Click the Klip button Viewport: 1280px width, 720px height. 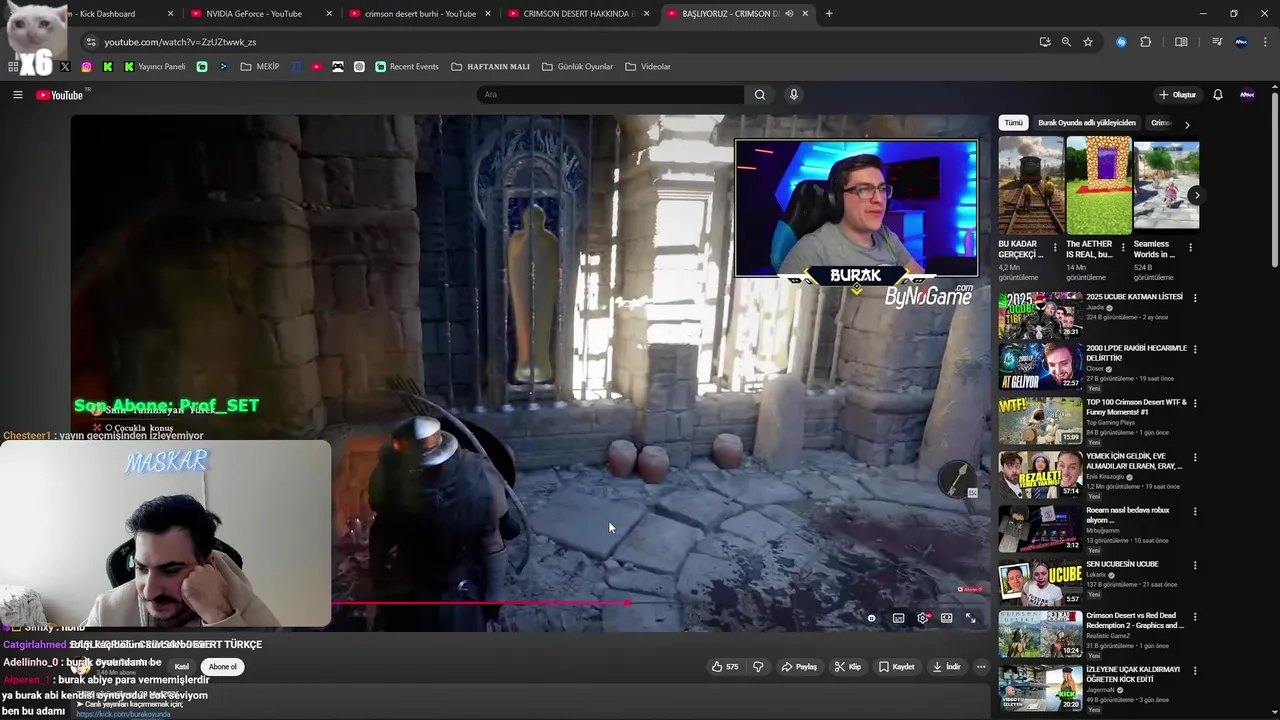point(848,667)
